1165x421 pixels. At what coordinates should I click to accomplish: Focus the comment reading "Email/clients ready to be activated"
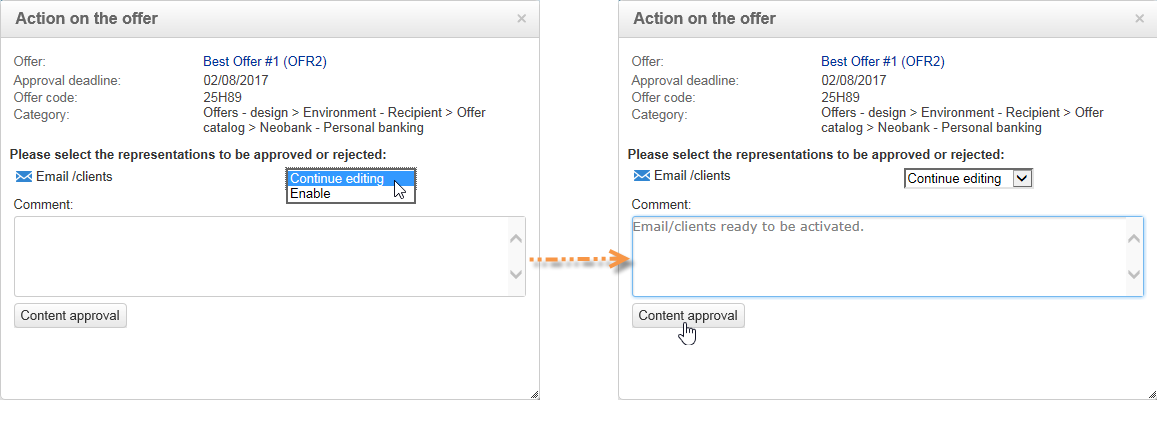pyautogui.click(x=878, y=256)
